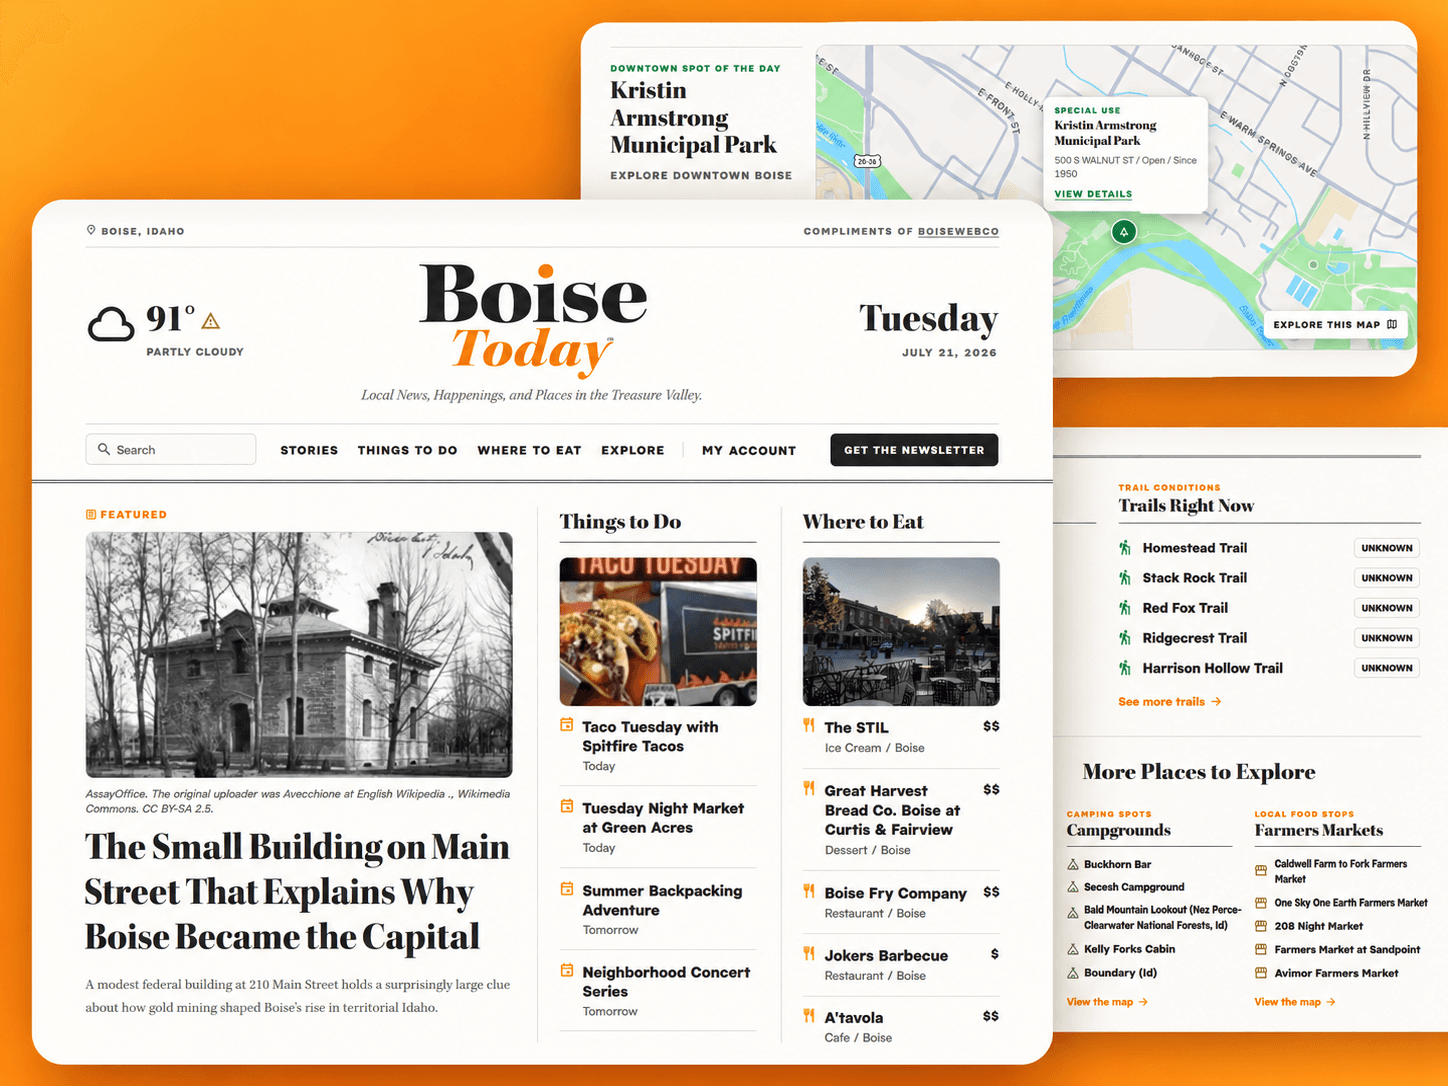Open View Details link in map popup
This screenshot has height=1086, width=1448.
[1093, 194]
